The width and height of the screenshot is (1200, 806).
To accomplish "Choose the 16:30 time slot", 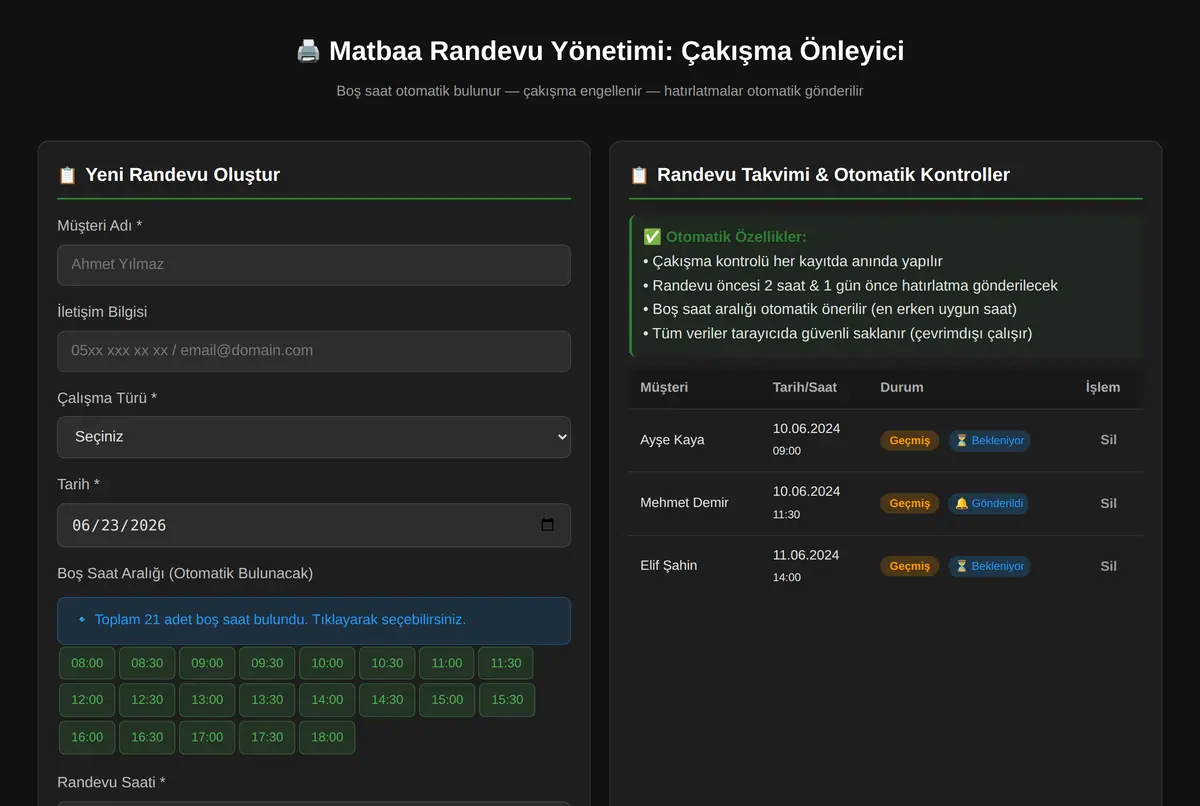I will point(147,737).
